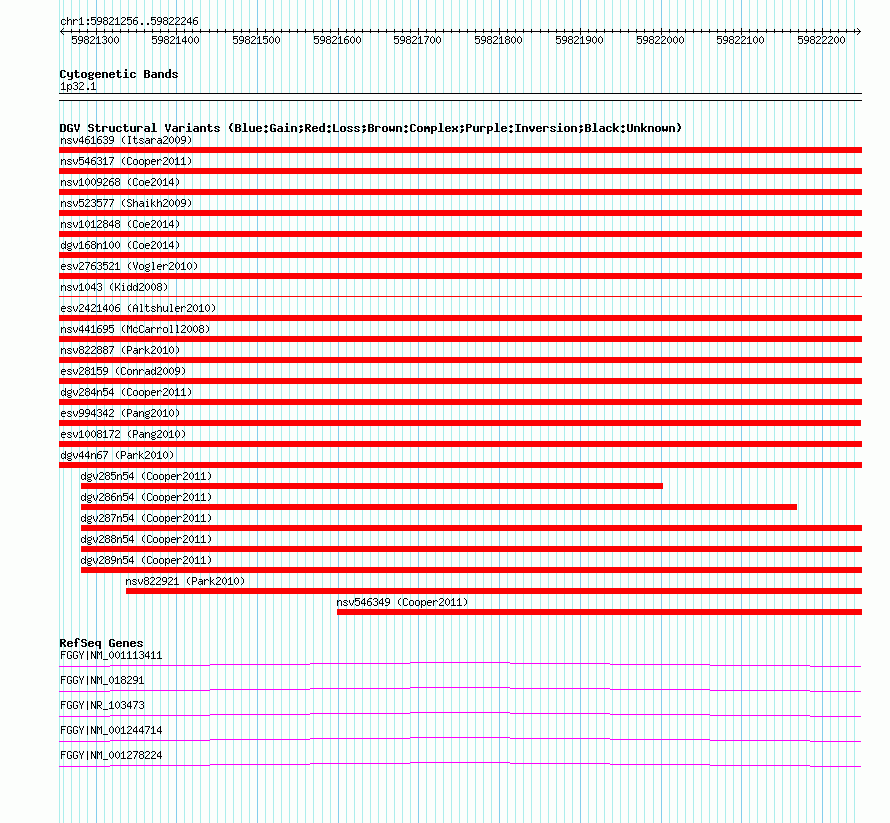Image resolution: width=890 pixels, height=823 pixels.
Task: Click dgv44n67 (Park2010) label
Action: pyautogui.click(x=117, y=455)
